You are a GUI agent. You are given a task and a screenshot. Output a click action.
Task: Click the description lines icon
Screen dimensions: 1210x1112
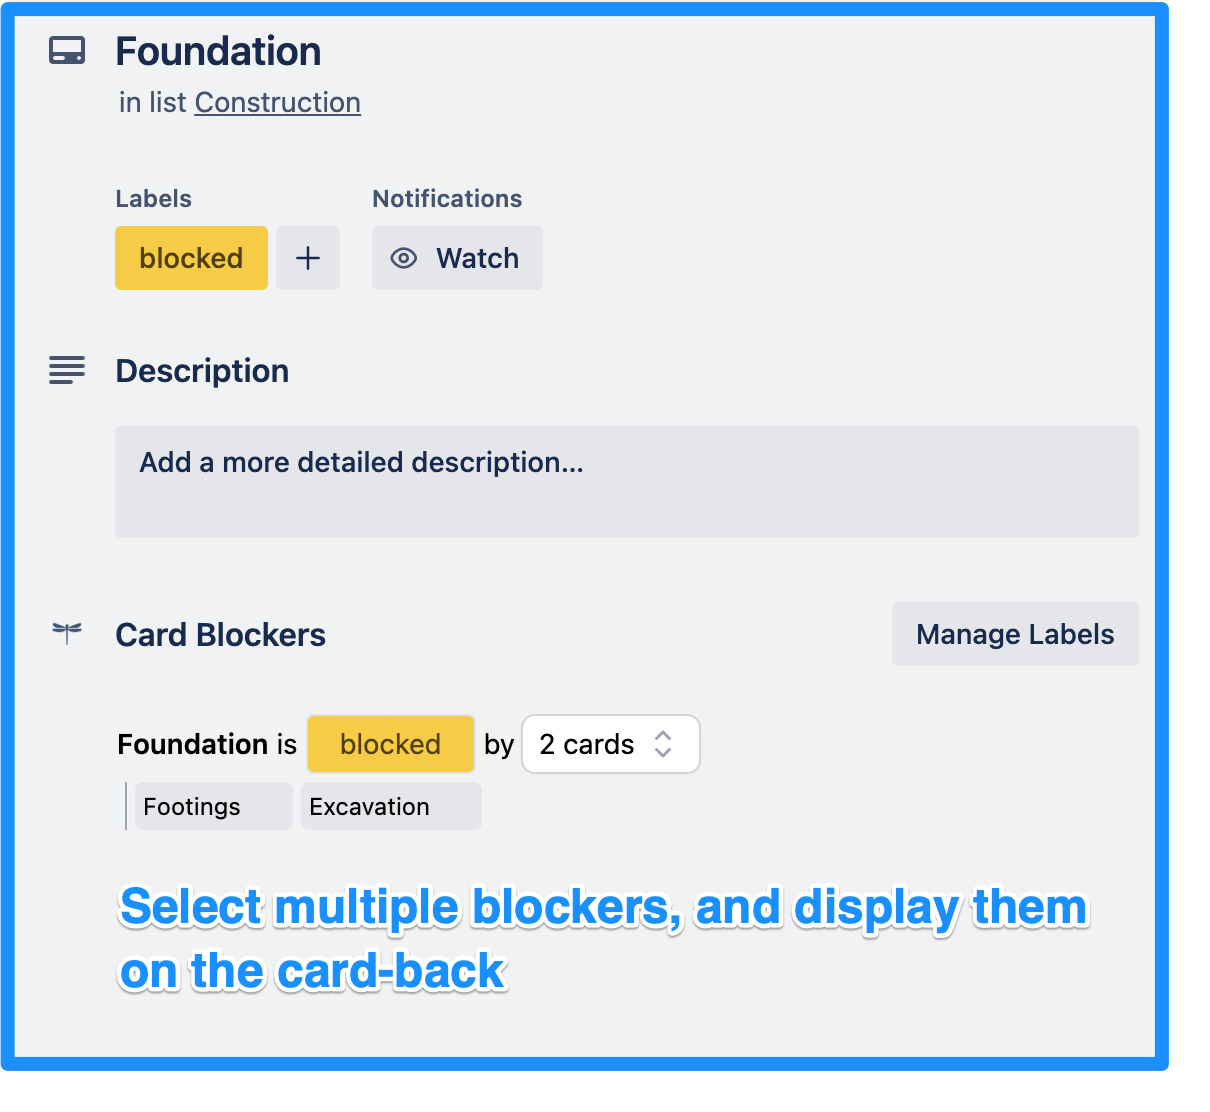tap(66, 370)
